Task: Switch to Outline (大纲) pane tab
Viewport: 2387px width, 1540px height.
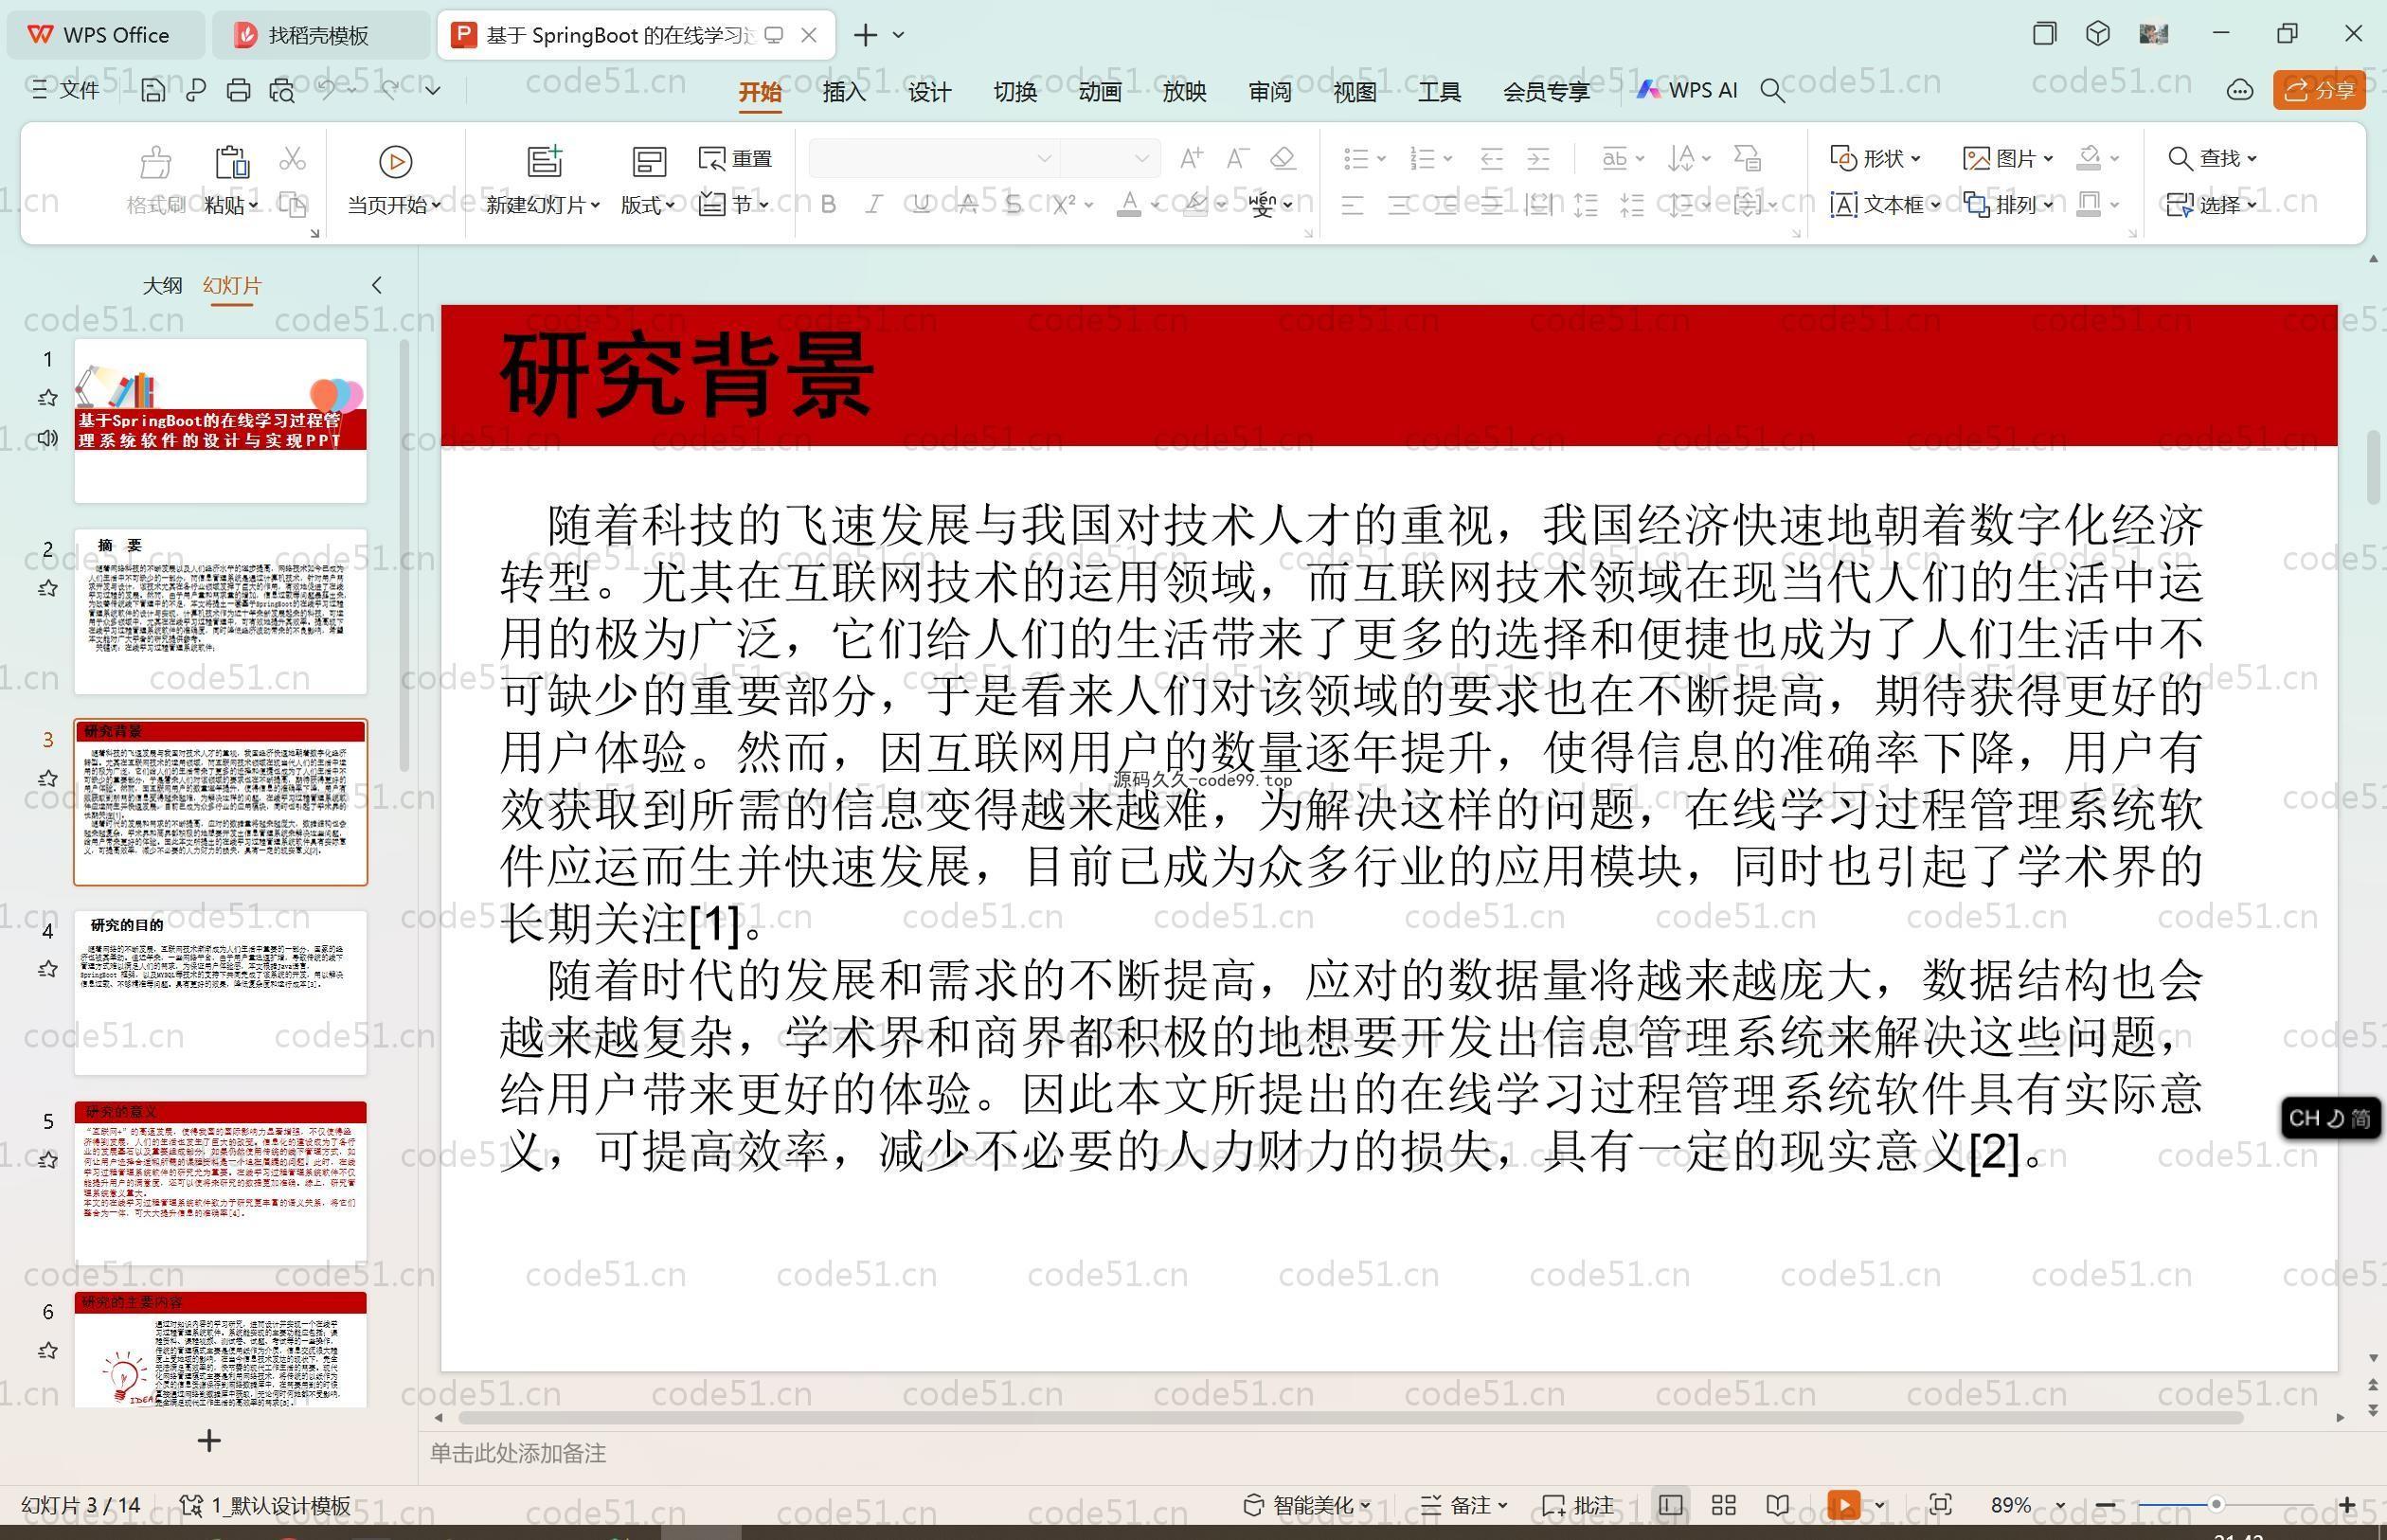Action: 162,285
